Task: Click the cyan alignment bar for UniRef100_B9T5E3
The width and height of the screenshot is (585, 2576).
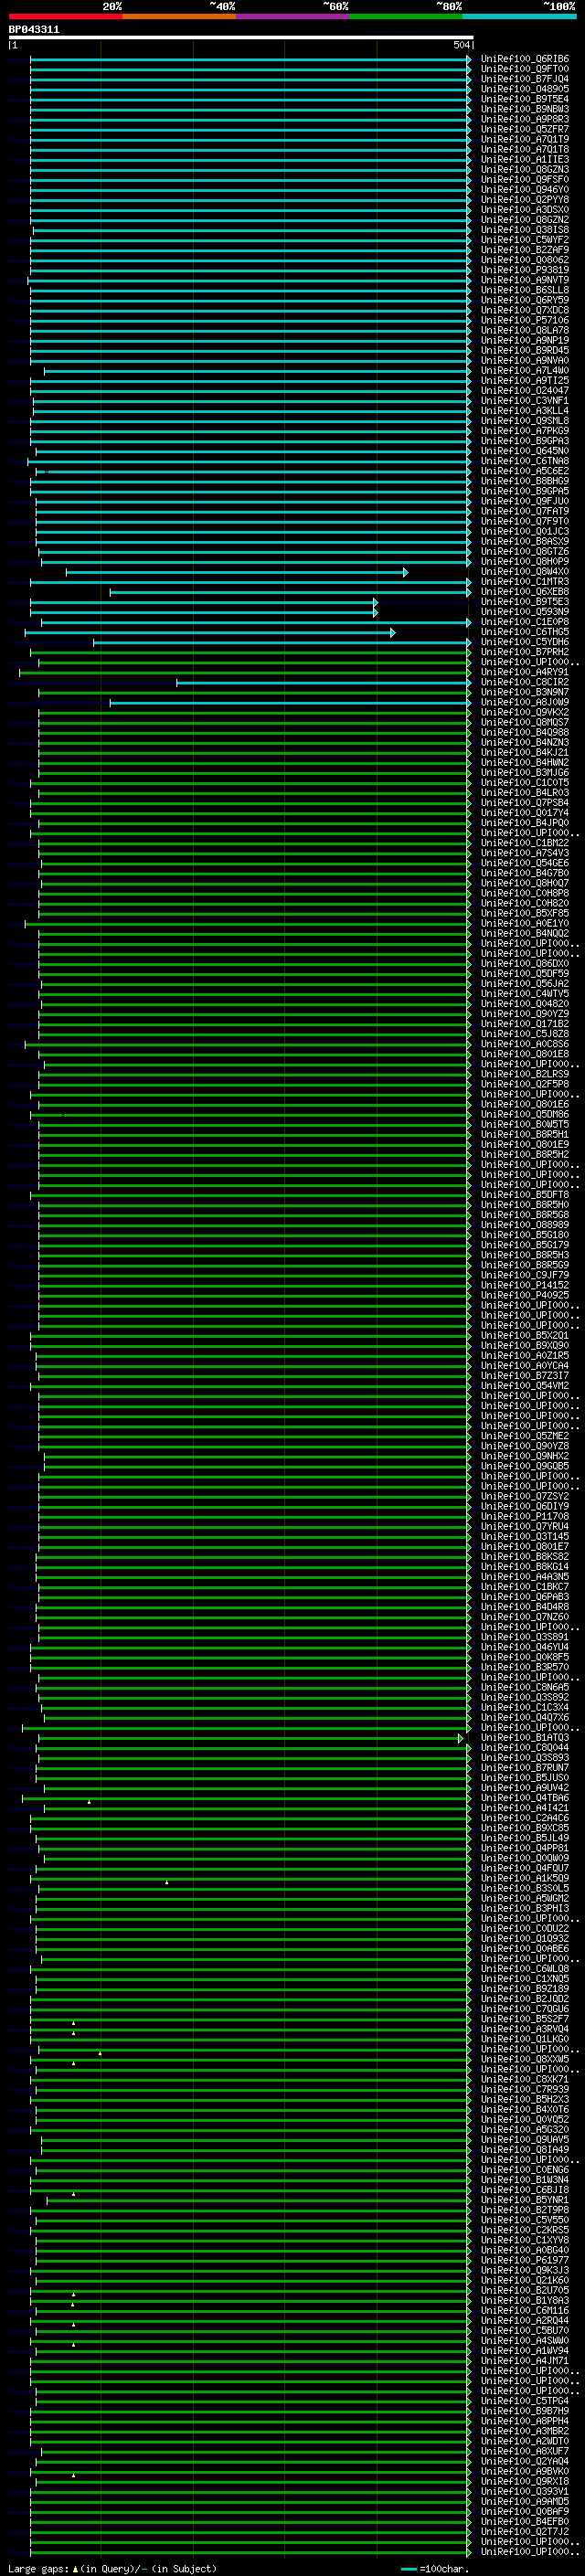Action: click(203, 602)
